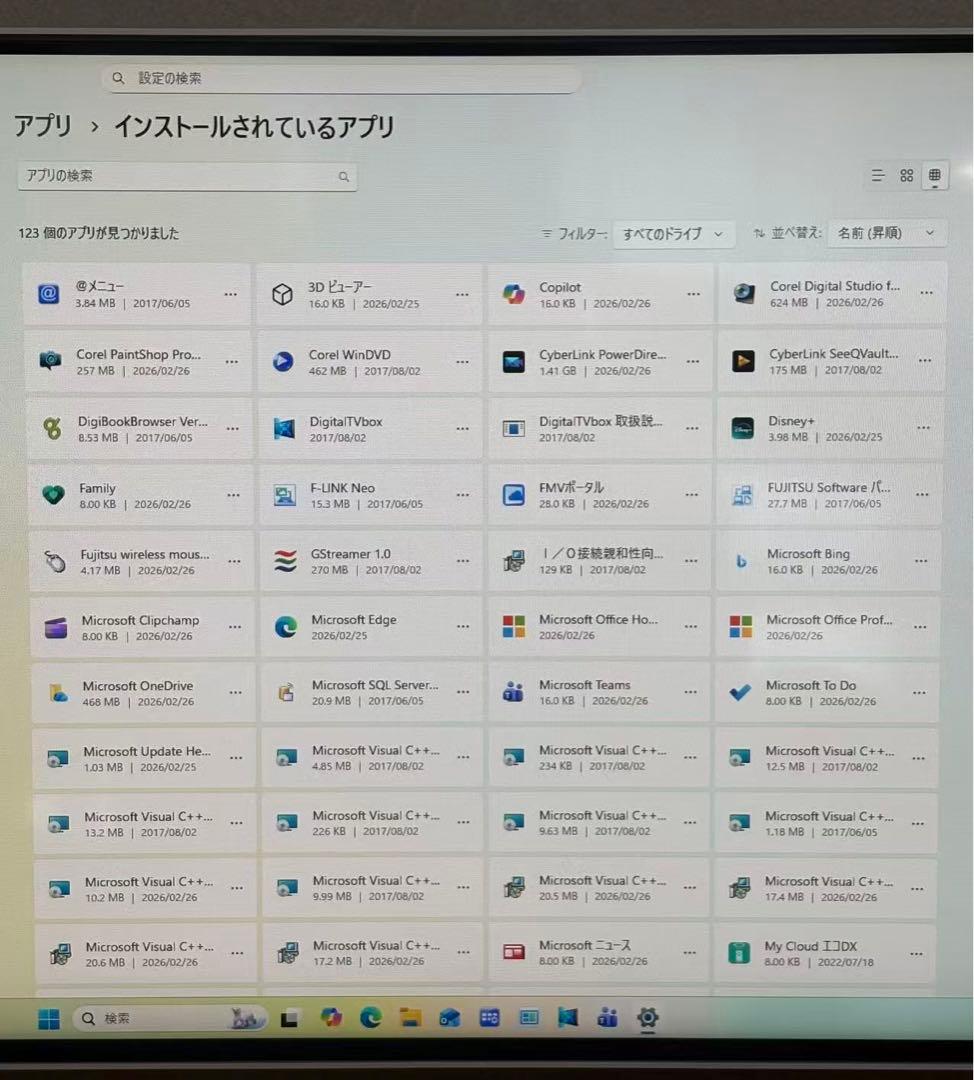Switch to list view layout

click(x=878, y=176)
